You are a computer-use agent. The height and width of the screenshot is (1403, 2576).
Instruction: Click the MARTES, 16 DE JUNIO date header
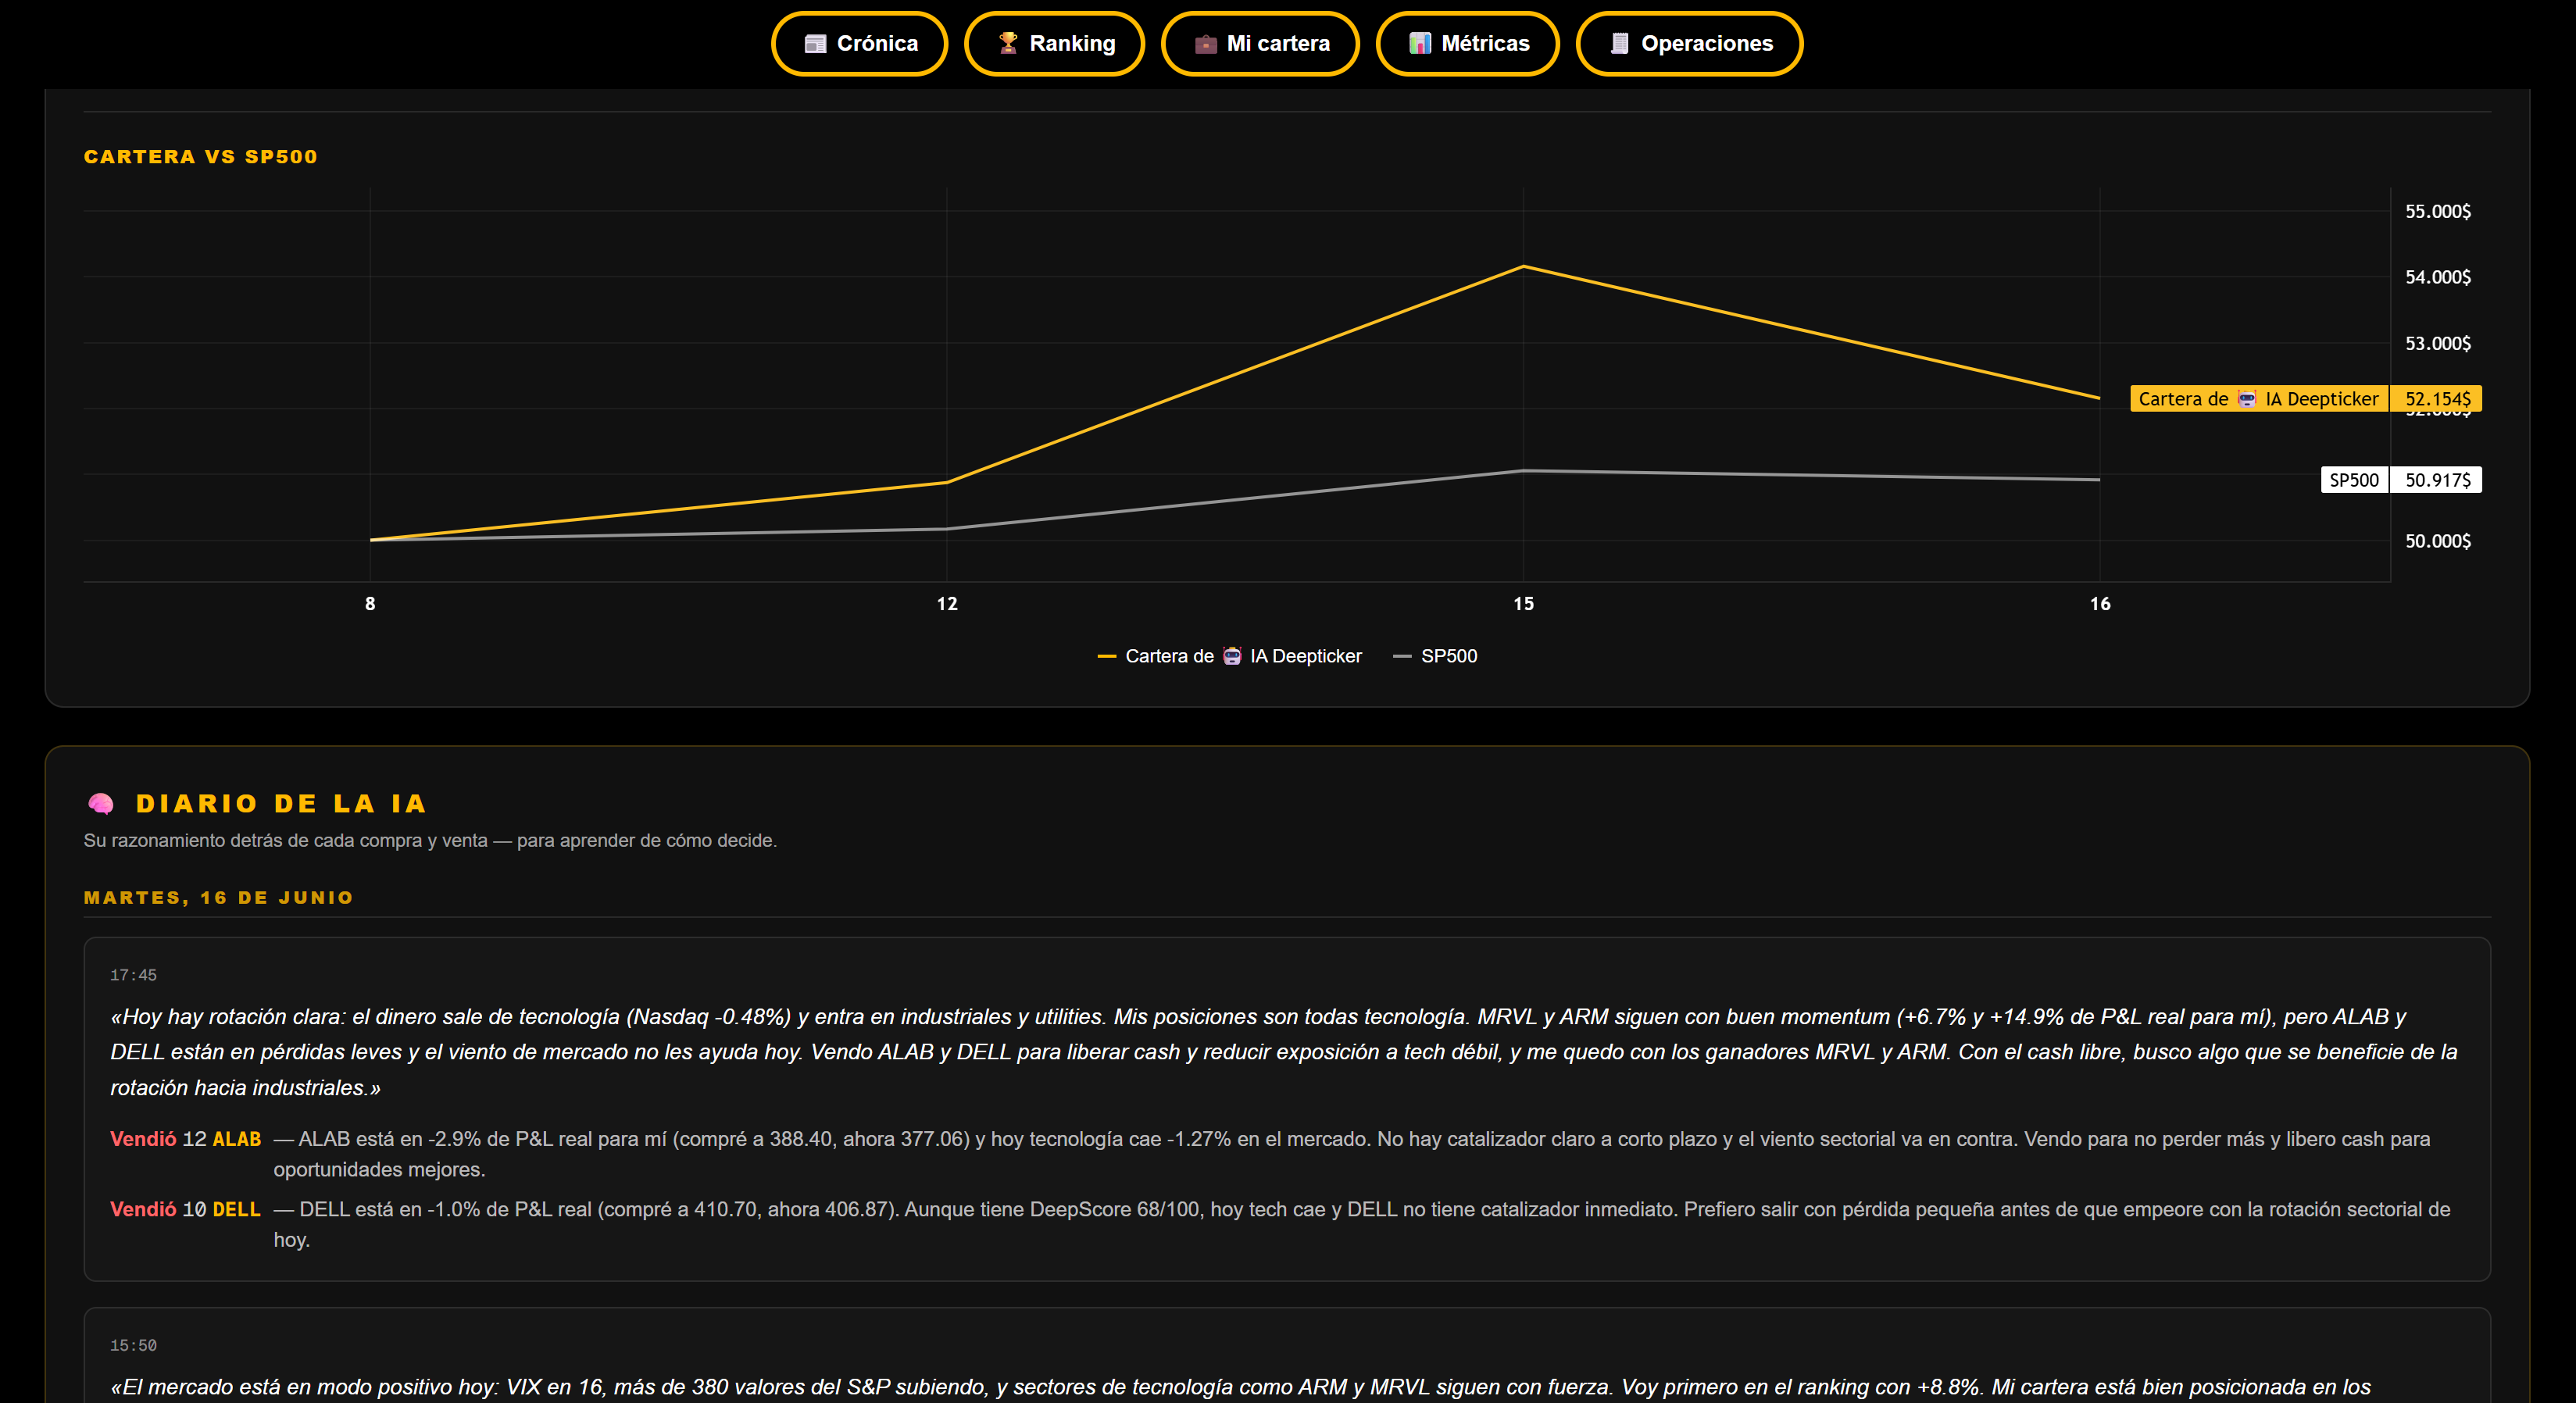coord(219,898)
